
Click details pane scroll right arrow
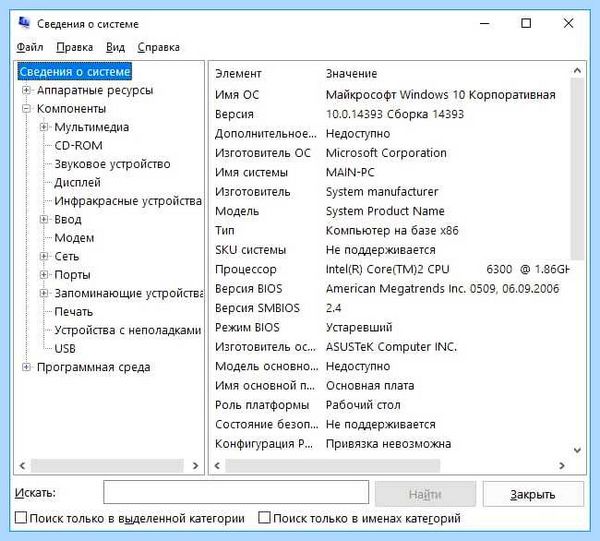[562, 466]
